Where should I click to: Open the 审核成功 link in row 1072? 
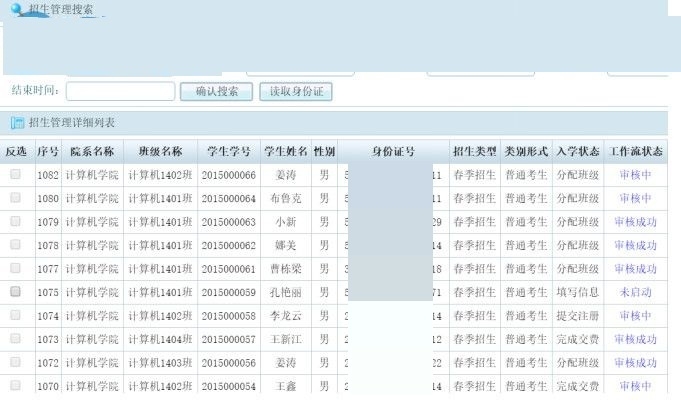coord(635,363)
